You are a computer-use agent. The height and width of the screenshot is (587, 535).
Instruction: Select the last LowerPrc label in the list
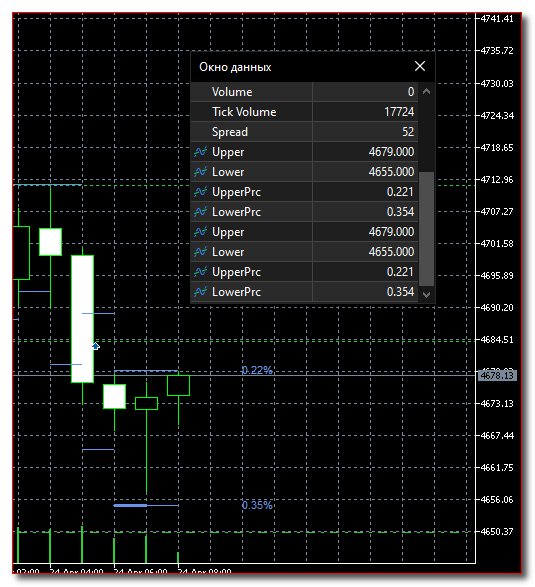(x=236, y=292)
